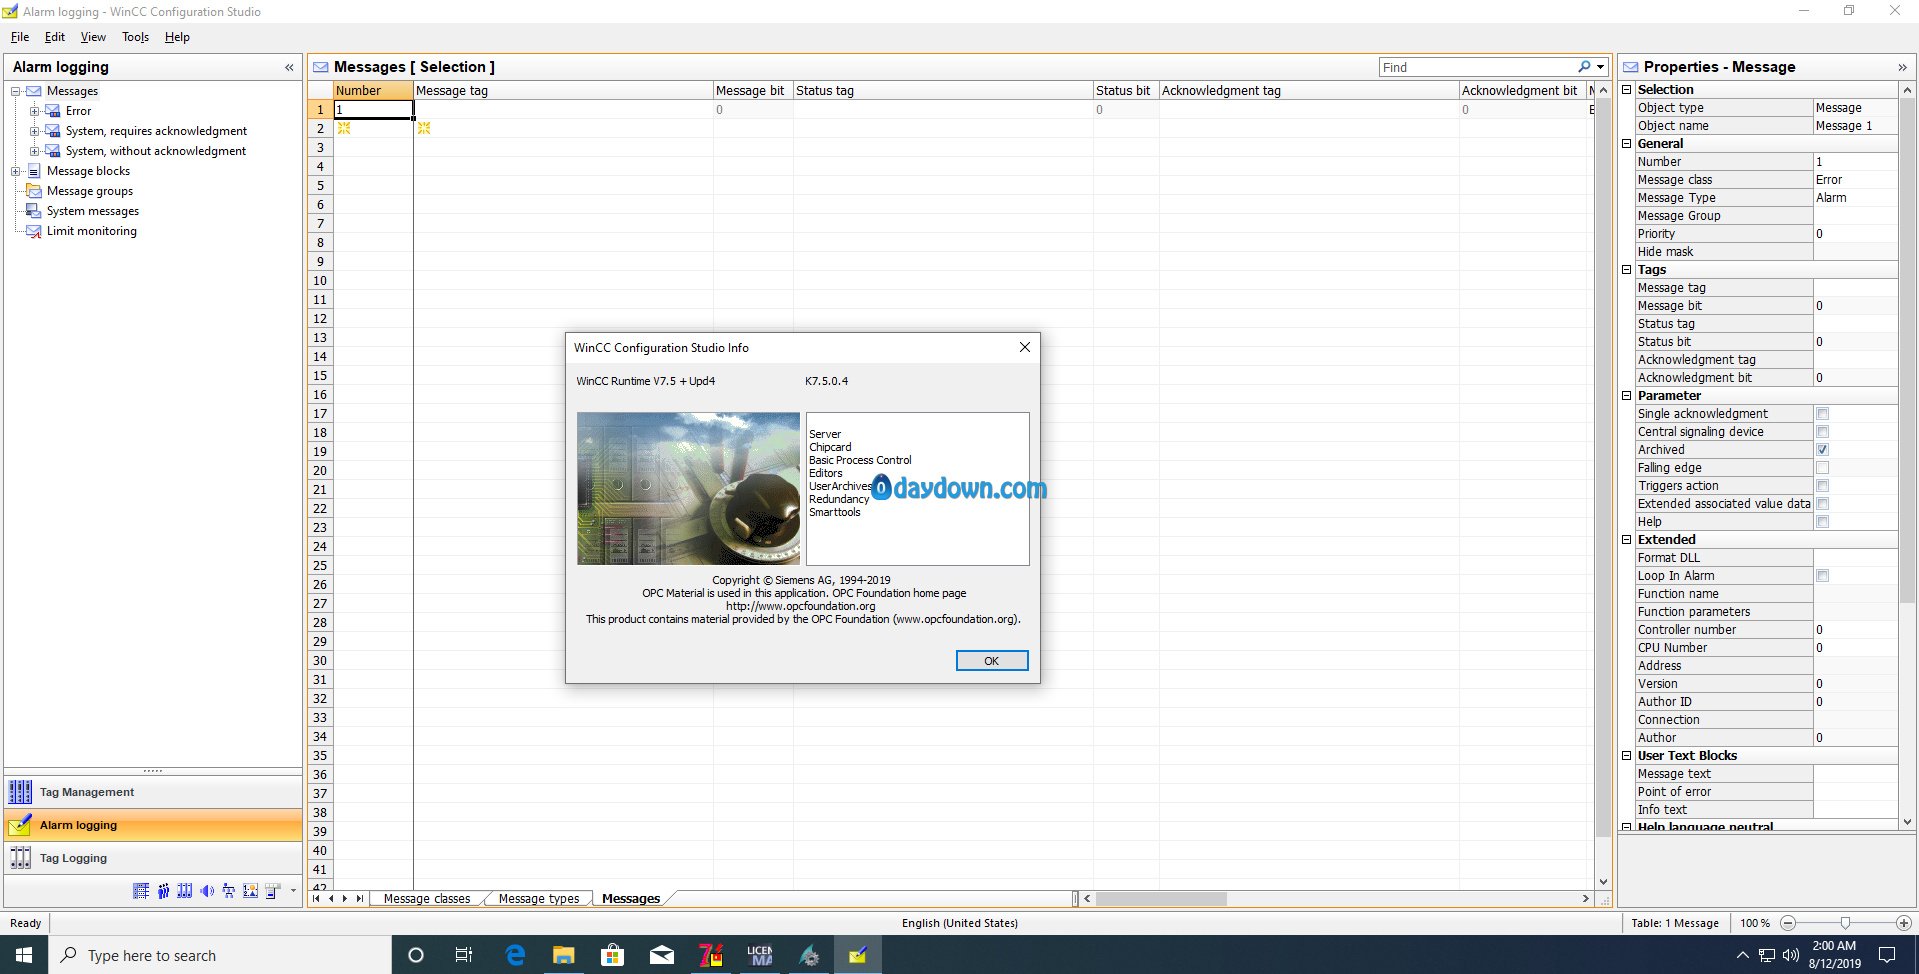Viewport: 1919px width, 974px height.
Task: Click the horizontal scrollbar thumb of table
Action: click(1161, 898)
